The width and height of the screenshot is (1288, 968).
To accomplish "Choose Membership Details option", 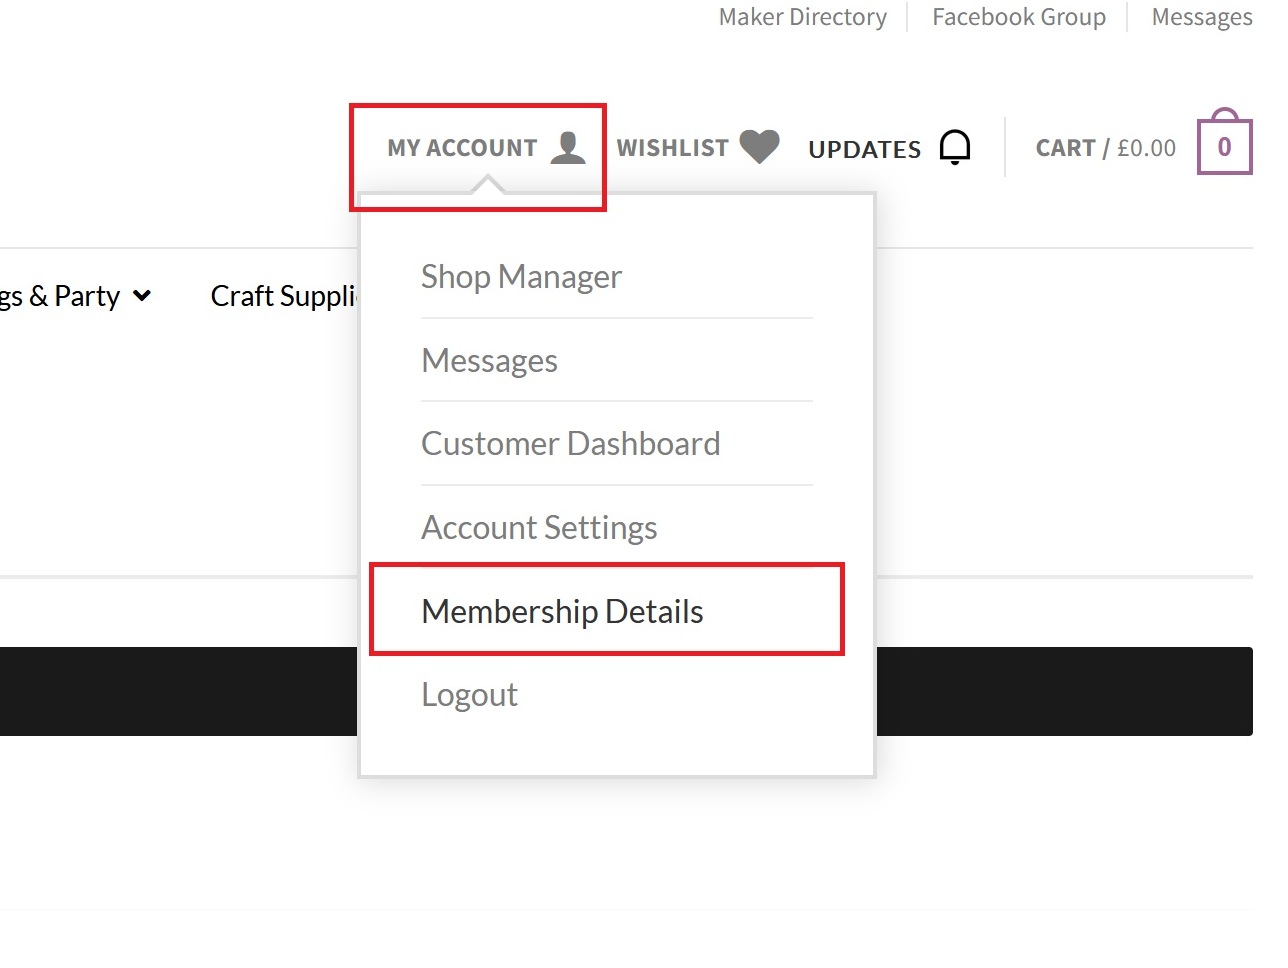I will [x=562, y=611].
